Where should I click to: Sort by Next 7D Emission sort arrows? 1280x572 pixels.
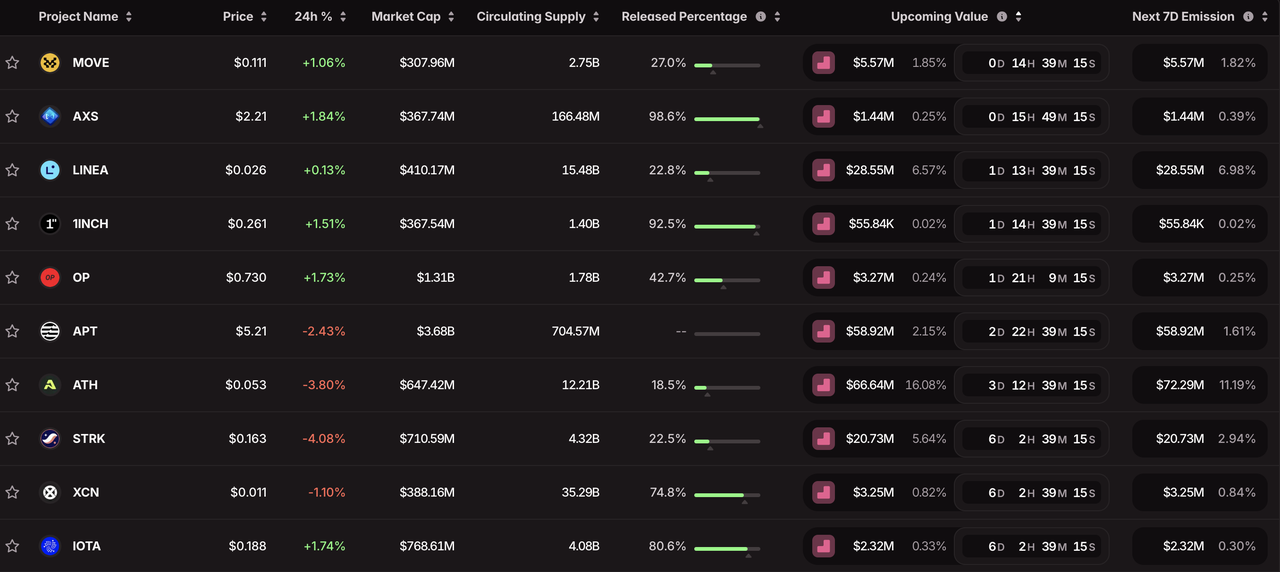1263,17
